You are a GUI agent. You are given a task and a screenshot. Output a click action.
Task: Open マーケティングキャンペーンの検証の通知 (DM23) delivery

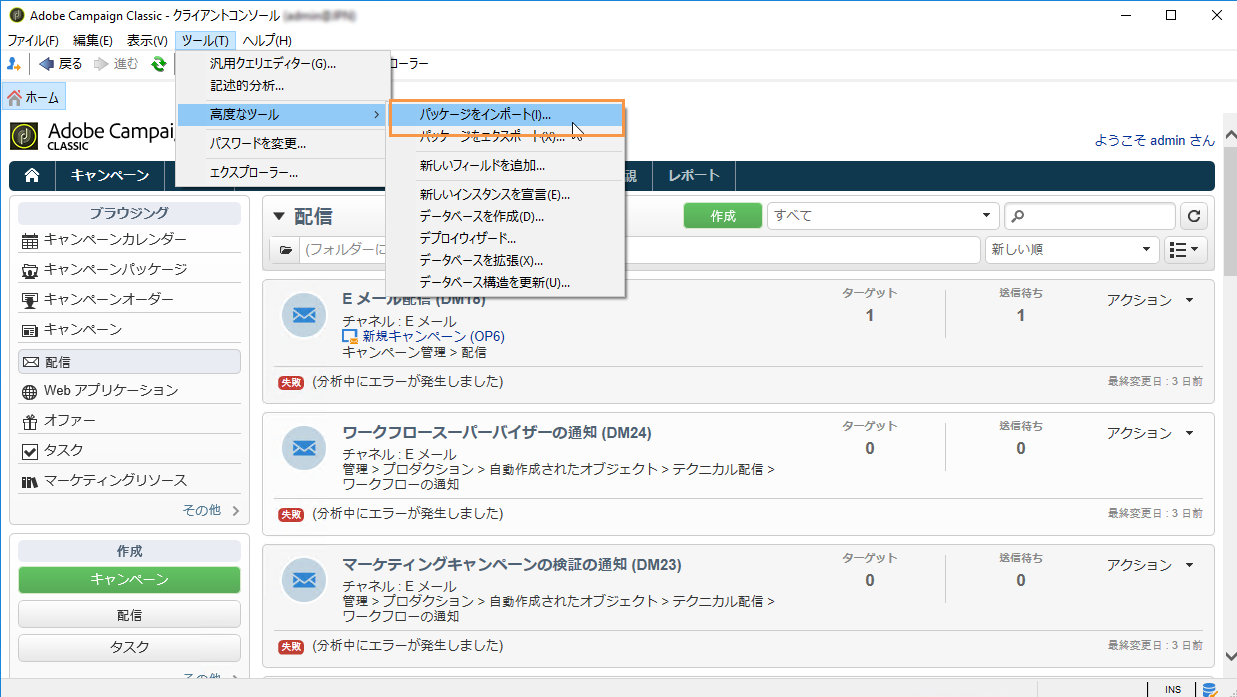pyautogui.click(x=512, y=565)
